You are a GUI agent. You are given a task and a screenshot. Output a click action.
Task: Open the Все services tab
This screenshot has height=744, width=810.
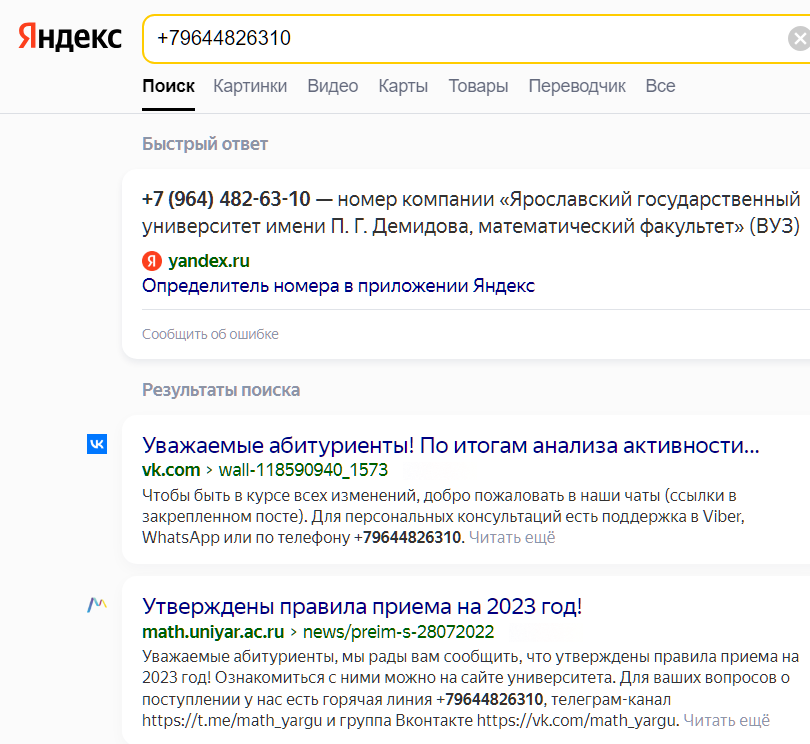point(660,86)
